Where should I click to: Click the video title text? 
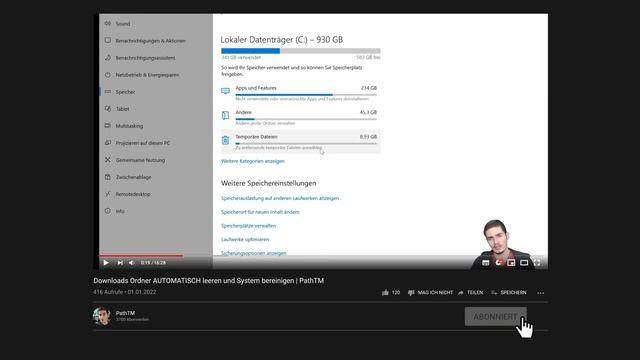pyautogui.click(x=209, y=281)
